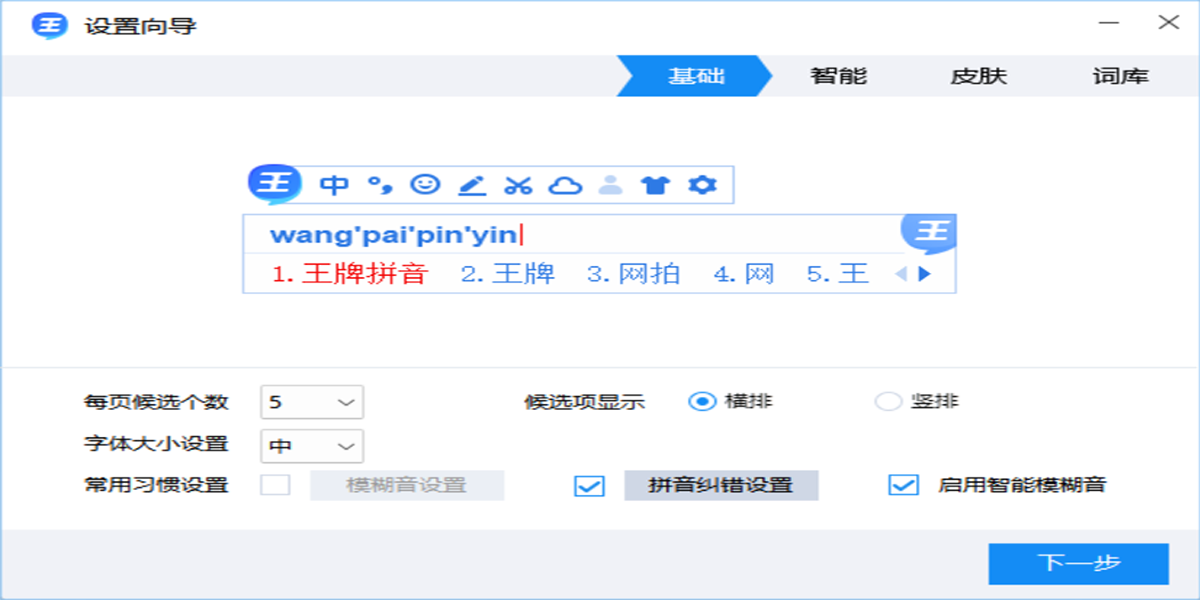Switch to the 词库 tab
The image size is (1200, 600).
point(1122,75)
